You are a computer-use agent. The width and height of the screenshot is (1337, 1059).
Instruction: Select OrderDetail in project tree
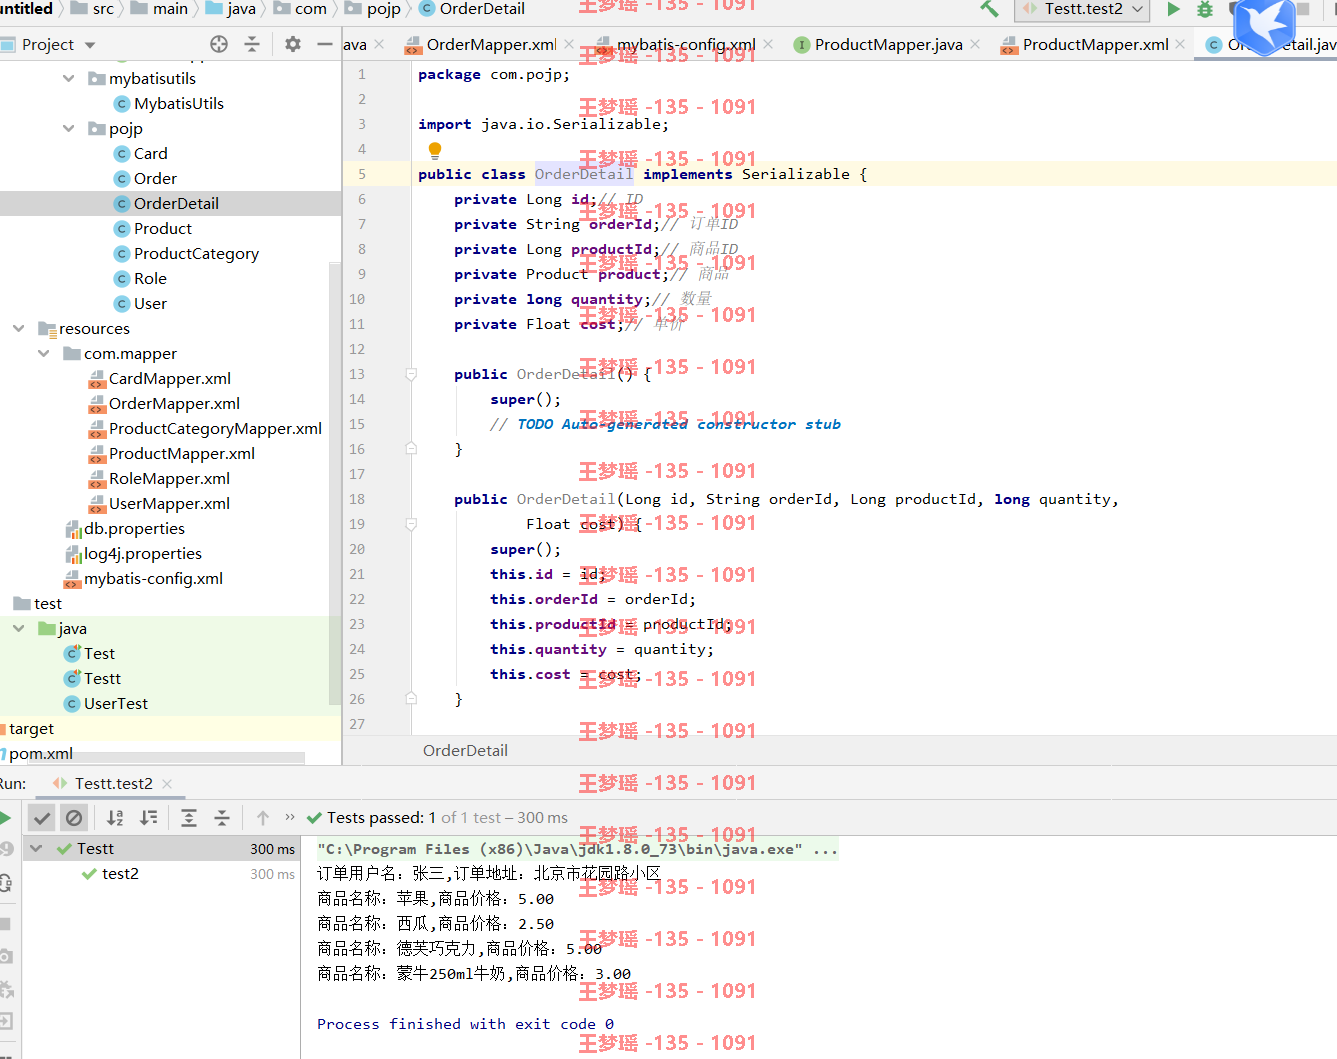tap(166, 203)
